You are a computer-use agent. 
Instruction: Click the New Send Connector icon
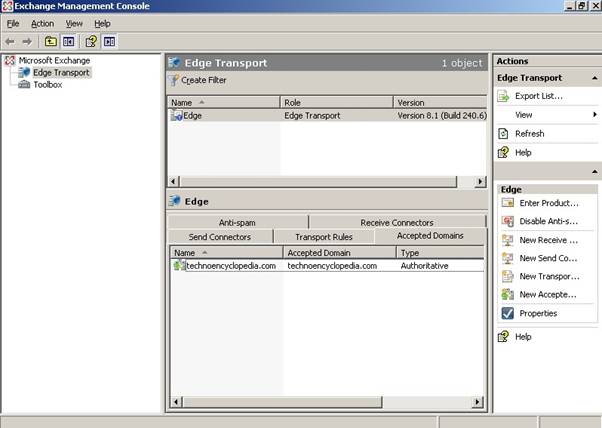(508, 258)
